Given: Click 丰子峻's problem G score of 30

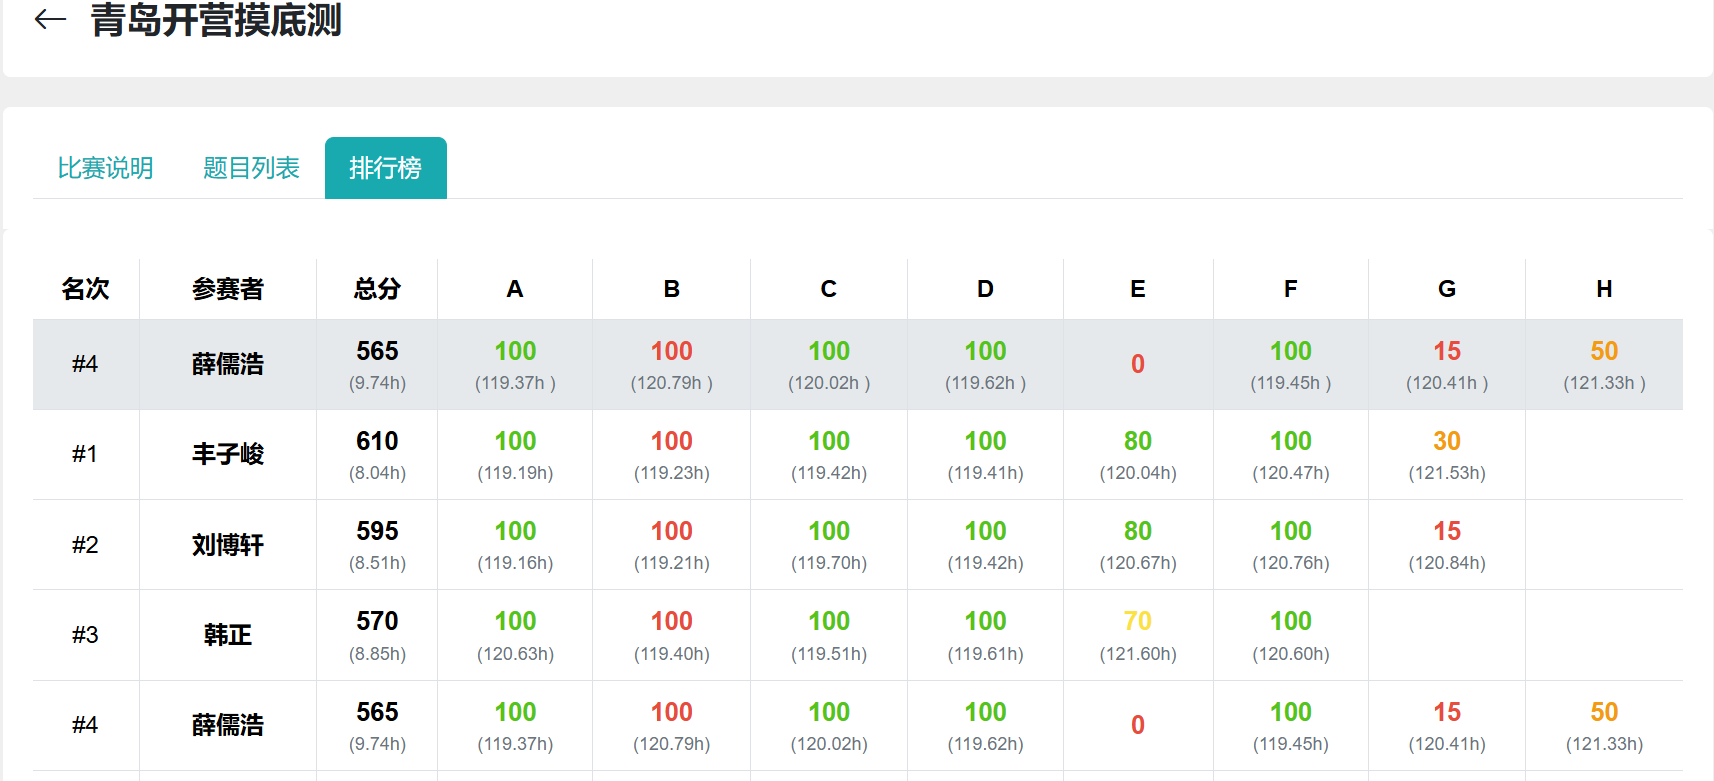Looking at the screenshot, I should (x=1447, y=441).
